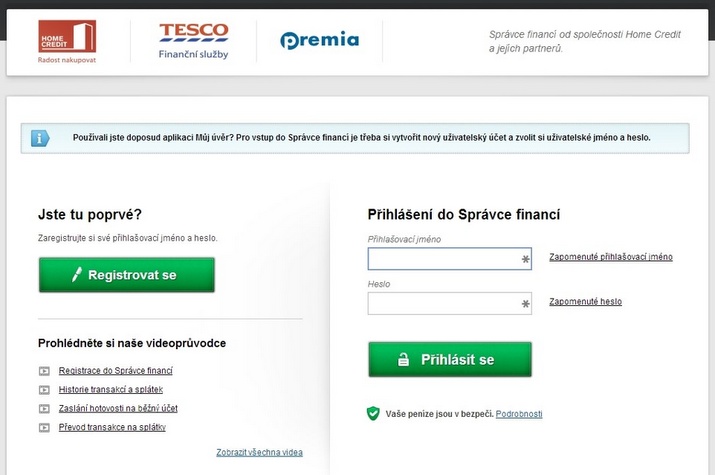Click the Registrovat se button
Image resolution: width=715 pixels, height=475 pixels.
click(127, 275)
